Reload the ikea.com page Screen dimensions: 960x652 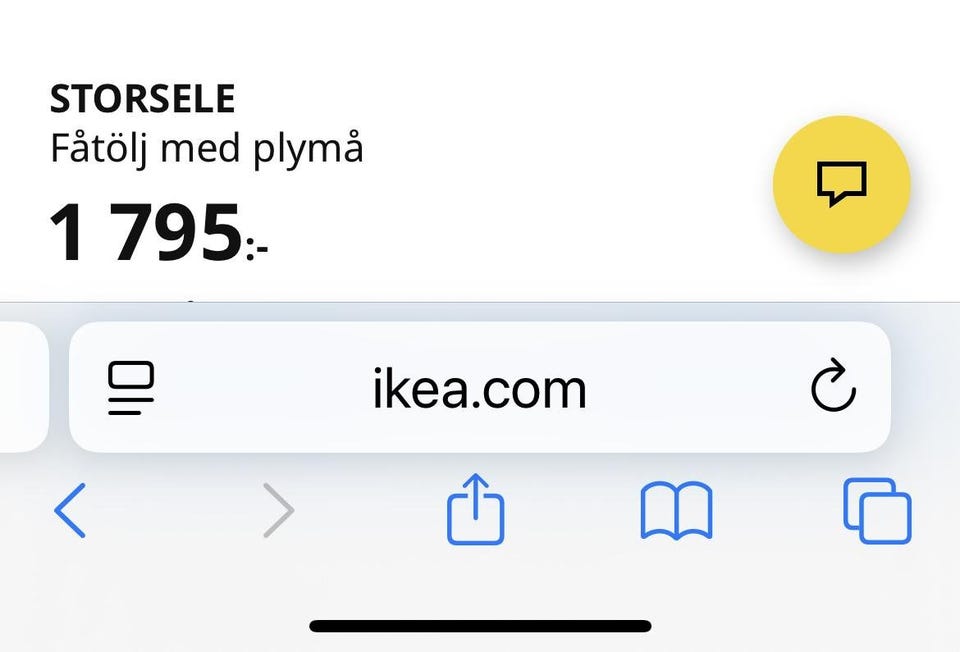pos(832,388)
